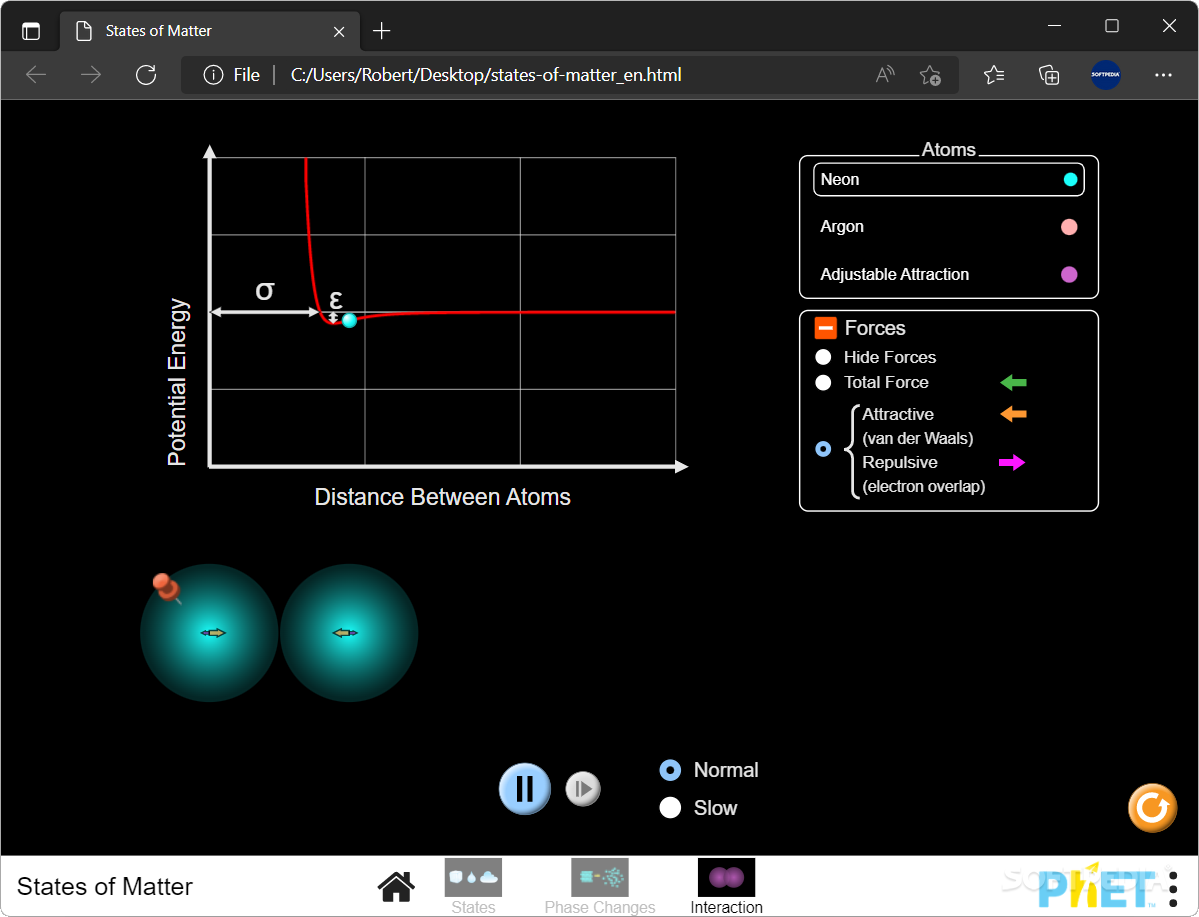Click the "(electron overlap)" text
Image resolution: width=1199 pixels, height=917 pixels.
(x=924, y=486)
